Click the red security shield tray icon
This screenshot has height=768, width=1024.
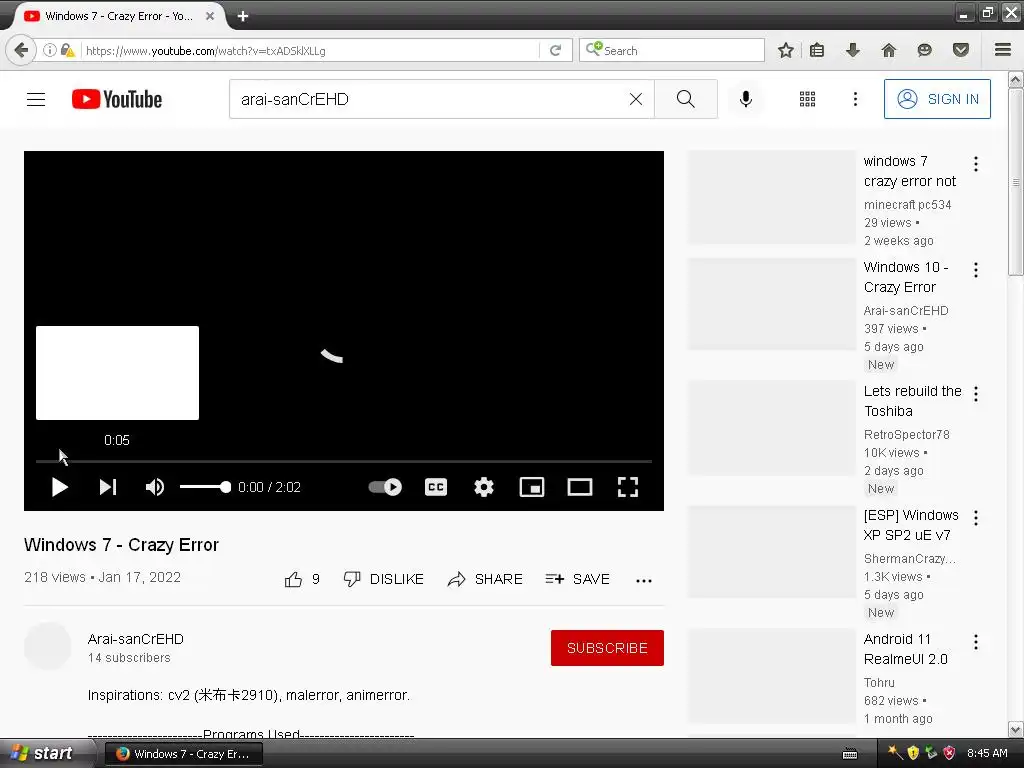click(x=950, y=754)
